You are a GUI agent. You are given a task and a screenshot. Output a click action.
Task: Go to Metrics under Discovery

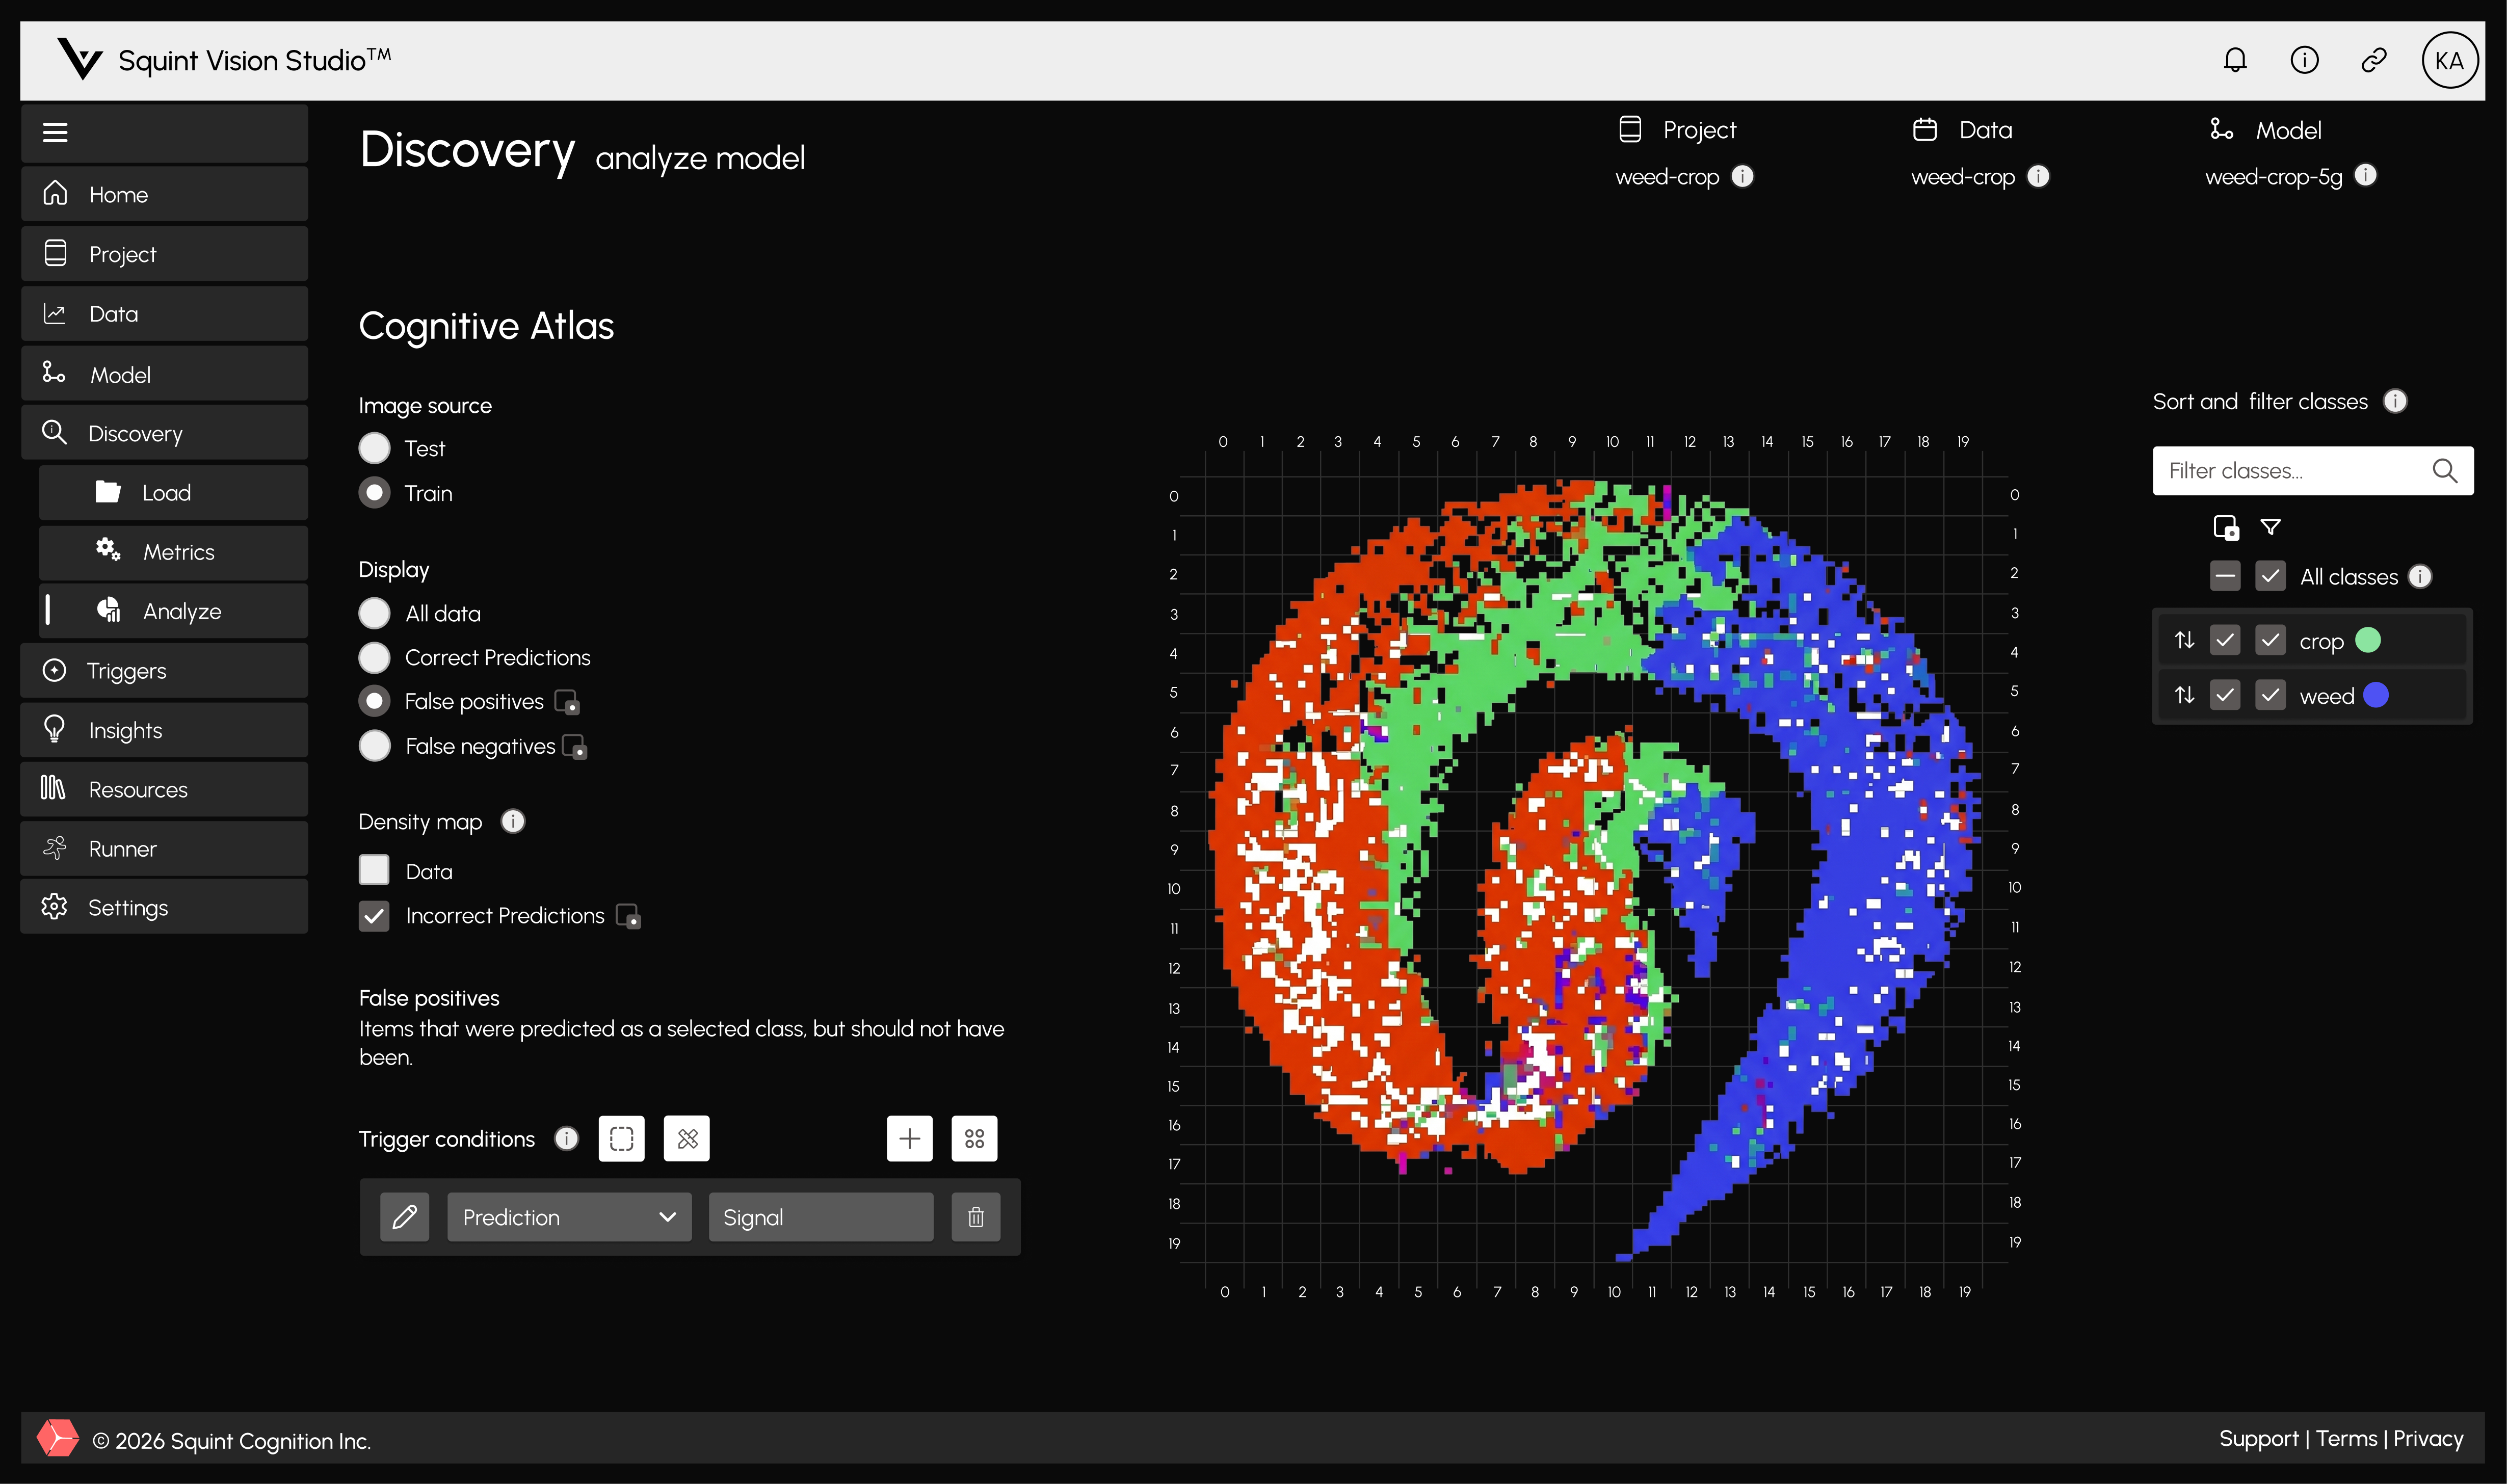[173, 552]
